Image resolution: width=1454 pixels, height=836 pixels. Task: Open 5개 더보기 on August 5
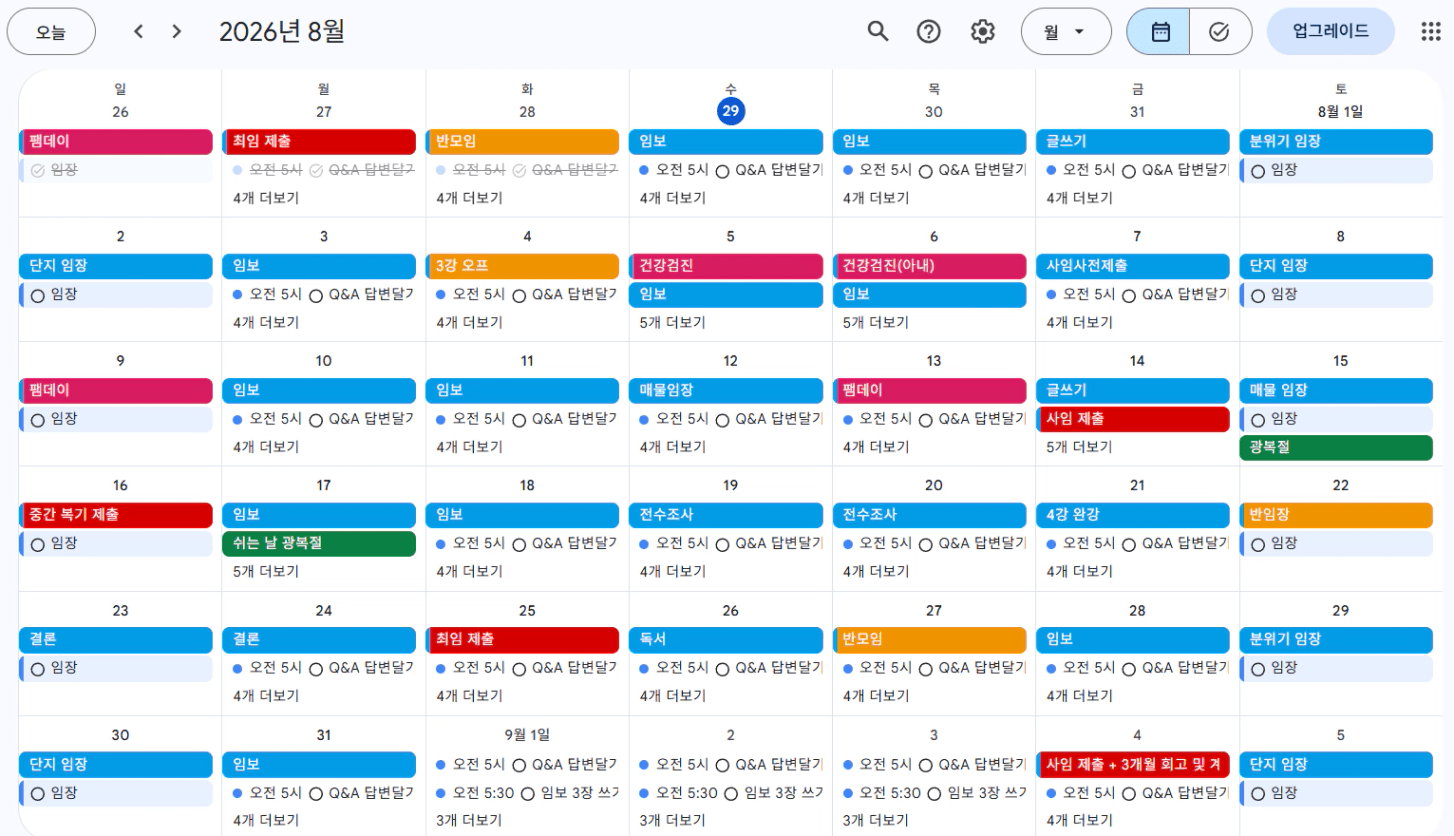[x=673, y=322]
